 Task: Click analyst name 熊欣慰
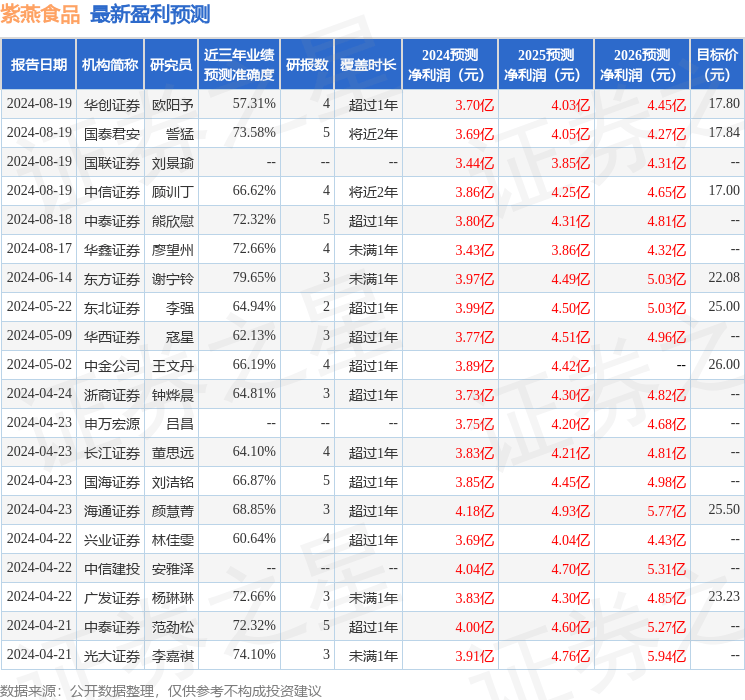(x=172, y=221)
